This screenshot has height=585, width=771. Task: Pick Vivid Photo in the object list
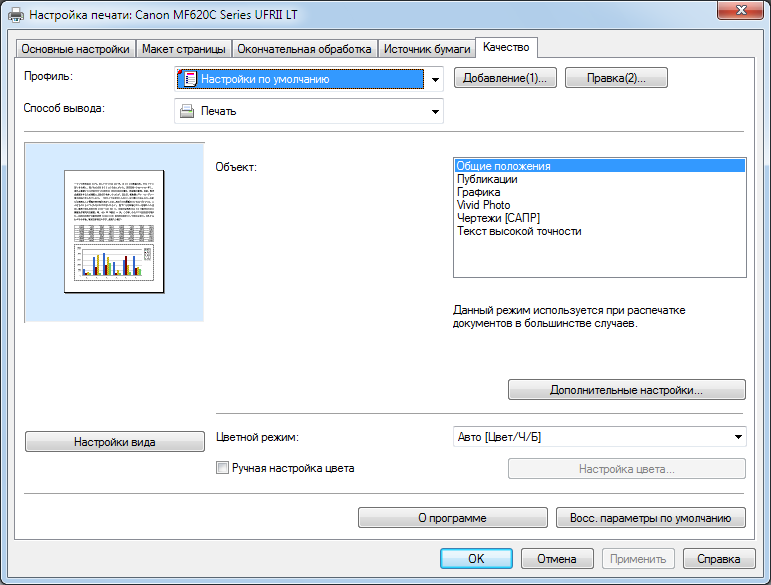tap(599, 205)
